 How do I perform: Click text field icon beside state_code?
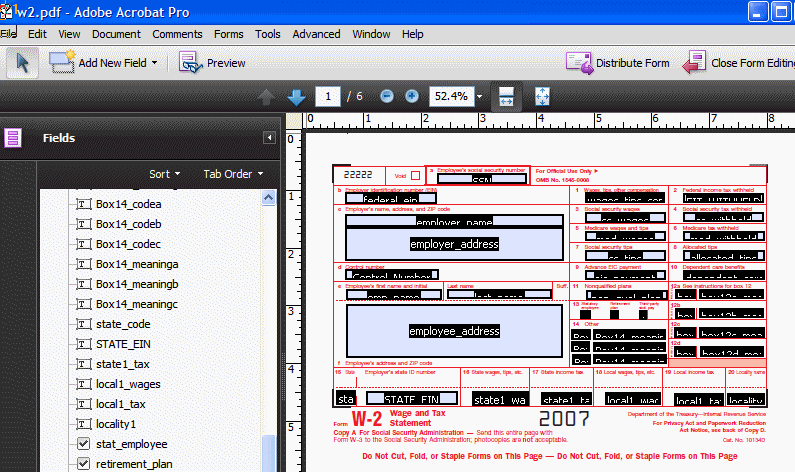(84, 324)
